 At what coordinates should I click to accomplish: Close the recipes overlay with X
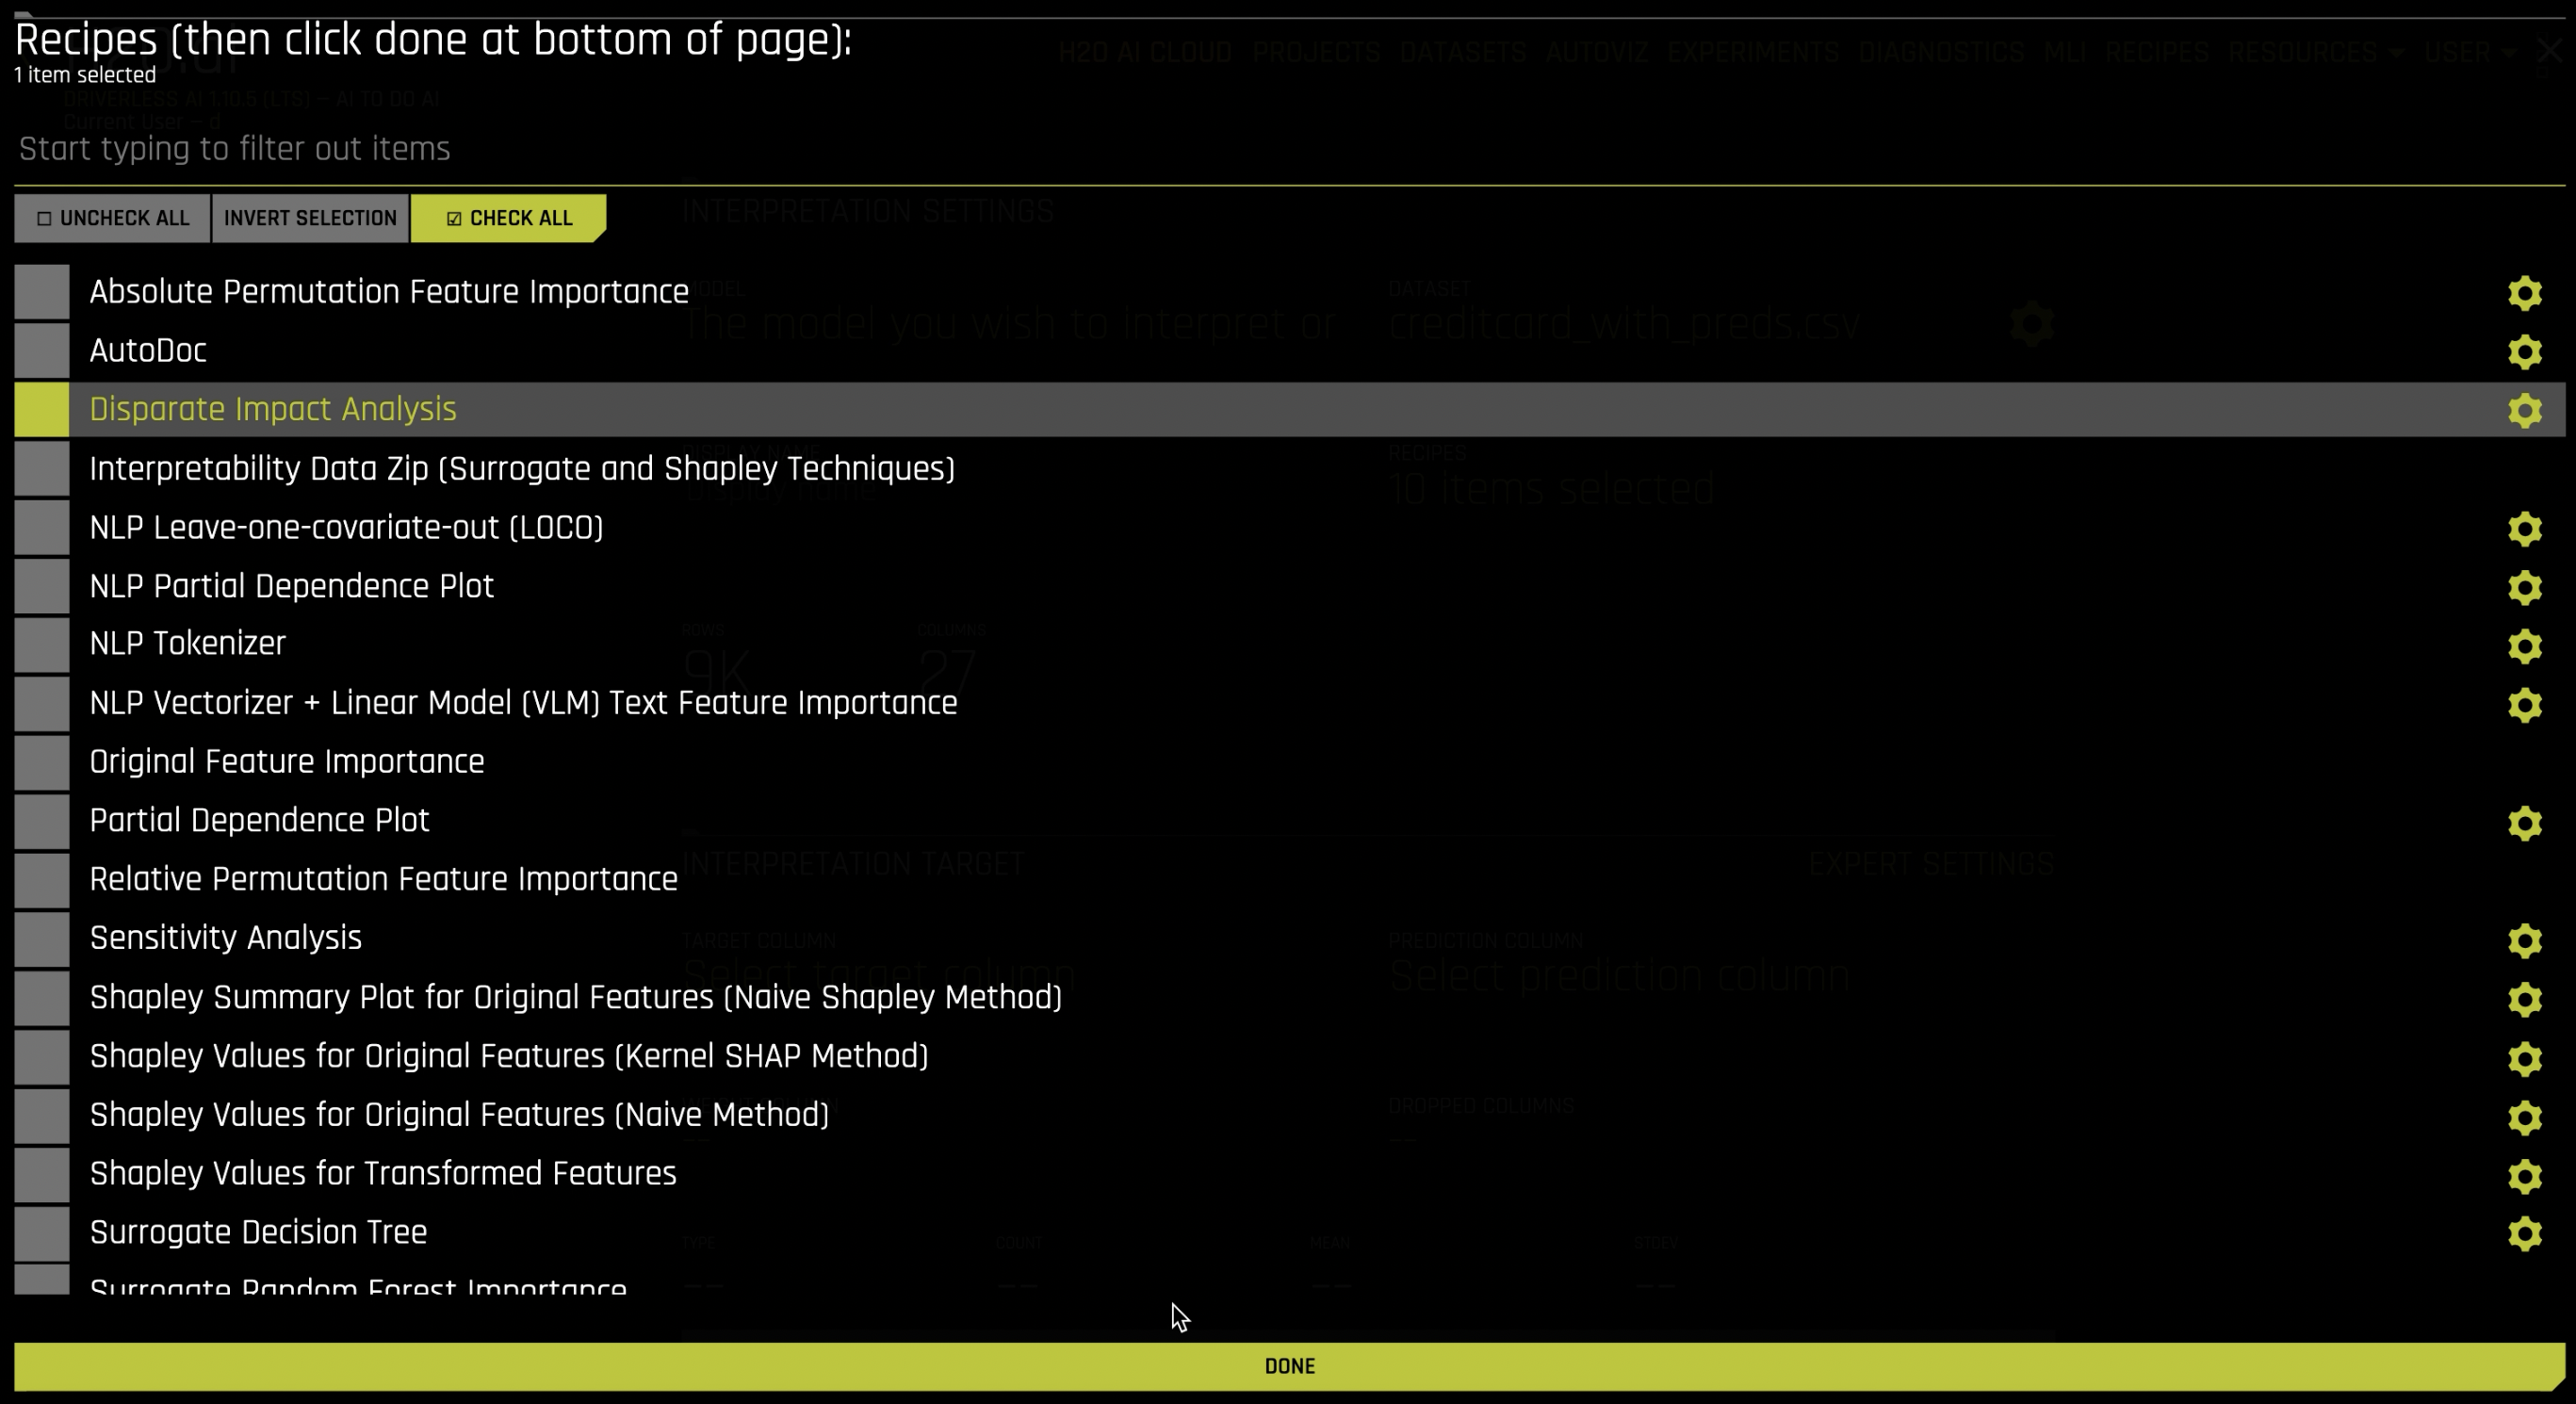point(2549,52)
